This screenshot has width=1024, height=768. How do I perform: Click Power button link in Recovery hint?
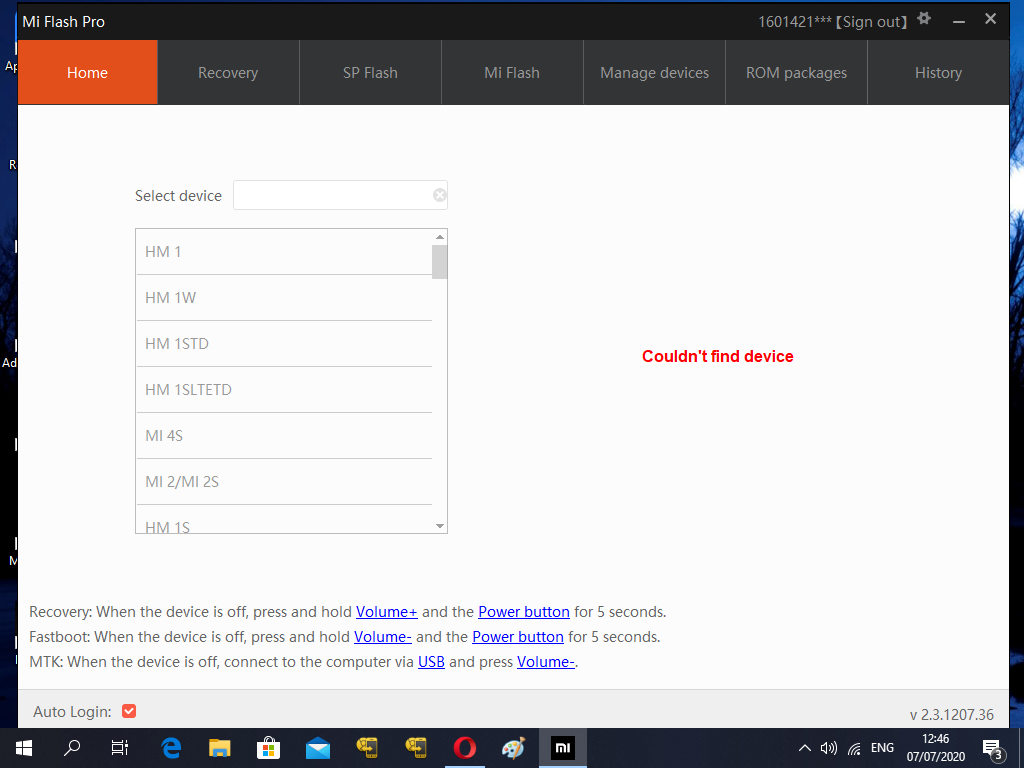(x=524, y=612)
